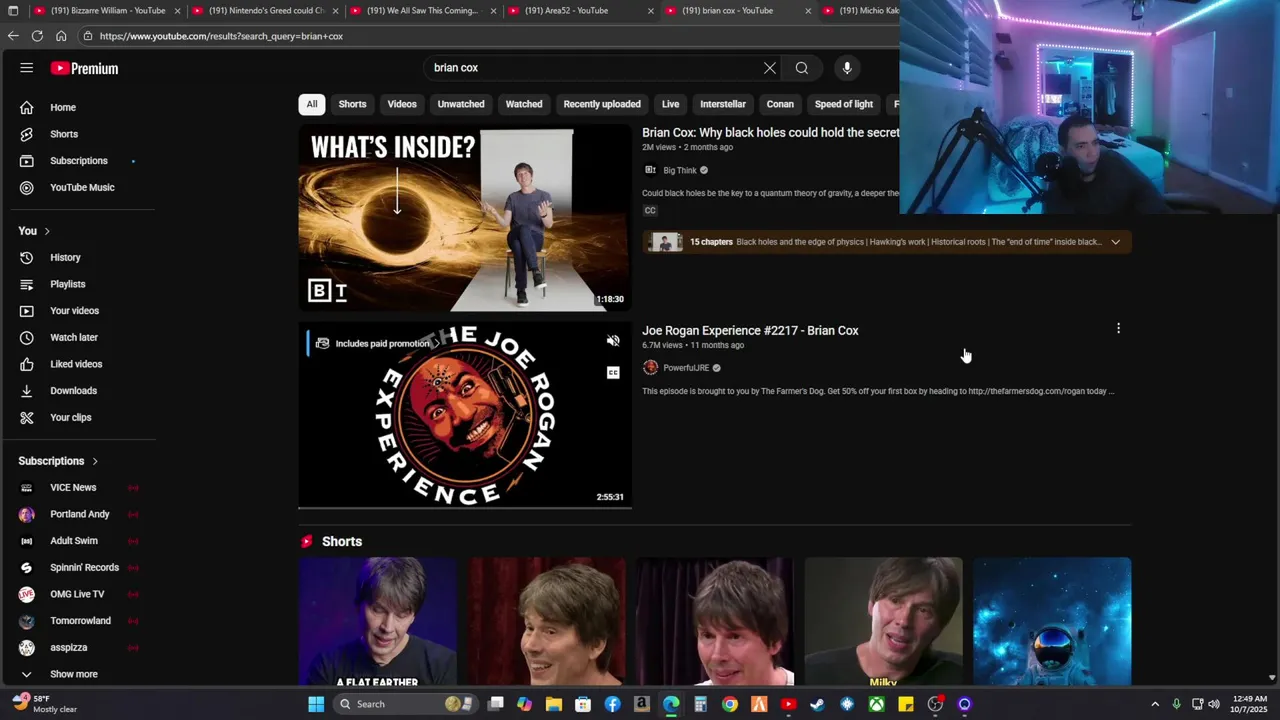
Task: Select the Live filter chip
Action: 671,104
